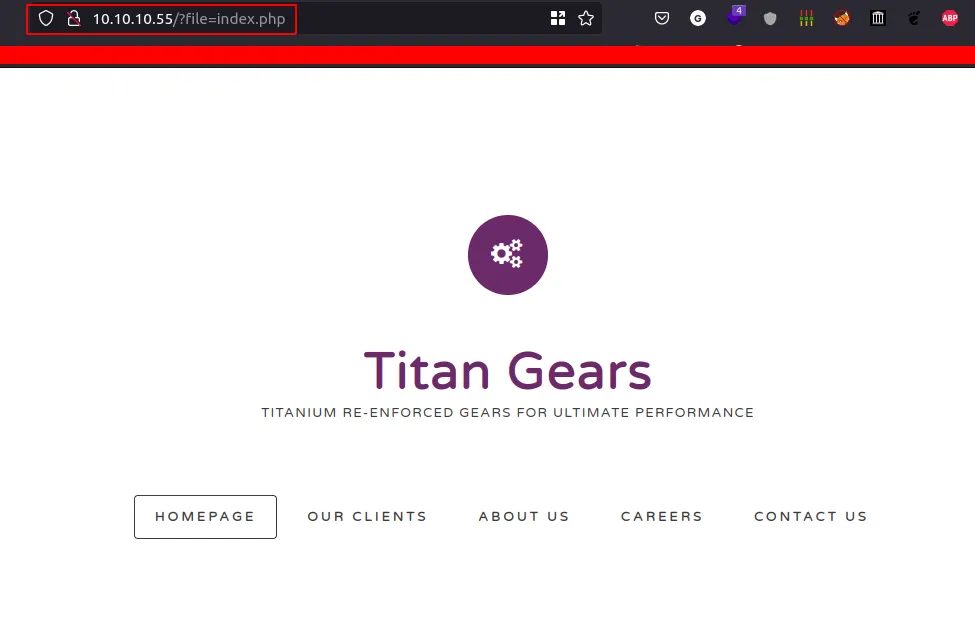The image size is (975, 618).
Task: Toggle the site connection security padlock
Action: [x=74, y=18]
